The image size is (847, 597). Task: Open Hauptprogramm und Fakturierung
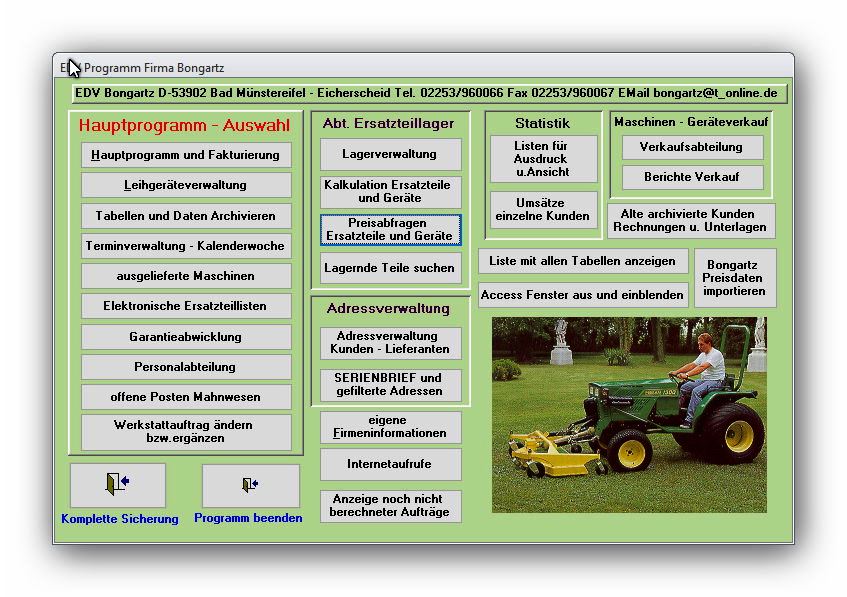[x=187, y=155]
